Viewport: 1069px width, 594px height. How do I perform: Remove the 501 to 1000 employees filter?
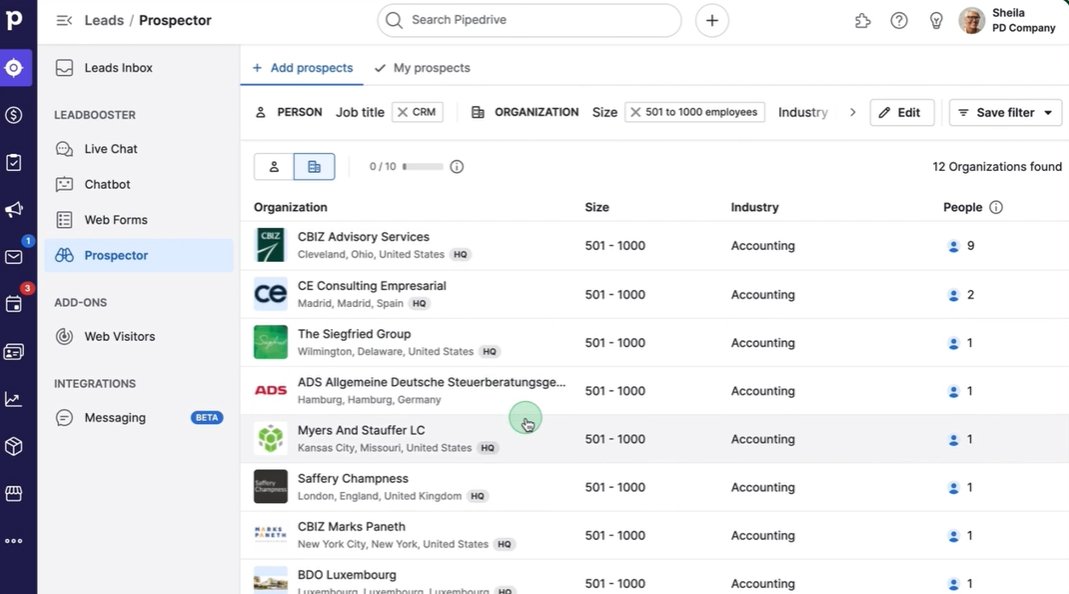click(x=635, y=113)
